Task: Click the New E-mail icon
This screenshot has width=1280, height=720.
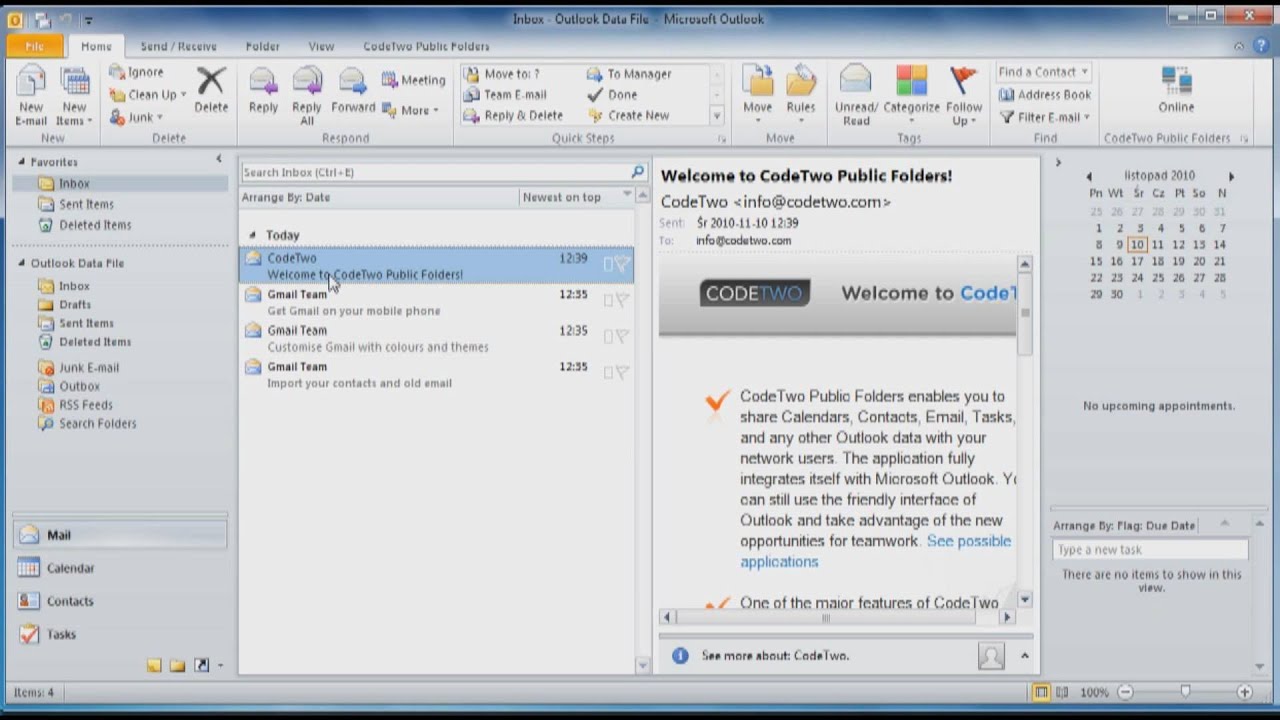Action: [x=31, y=84]
